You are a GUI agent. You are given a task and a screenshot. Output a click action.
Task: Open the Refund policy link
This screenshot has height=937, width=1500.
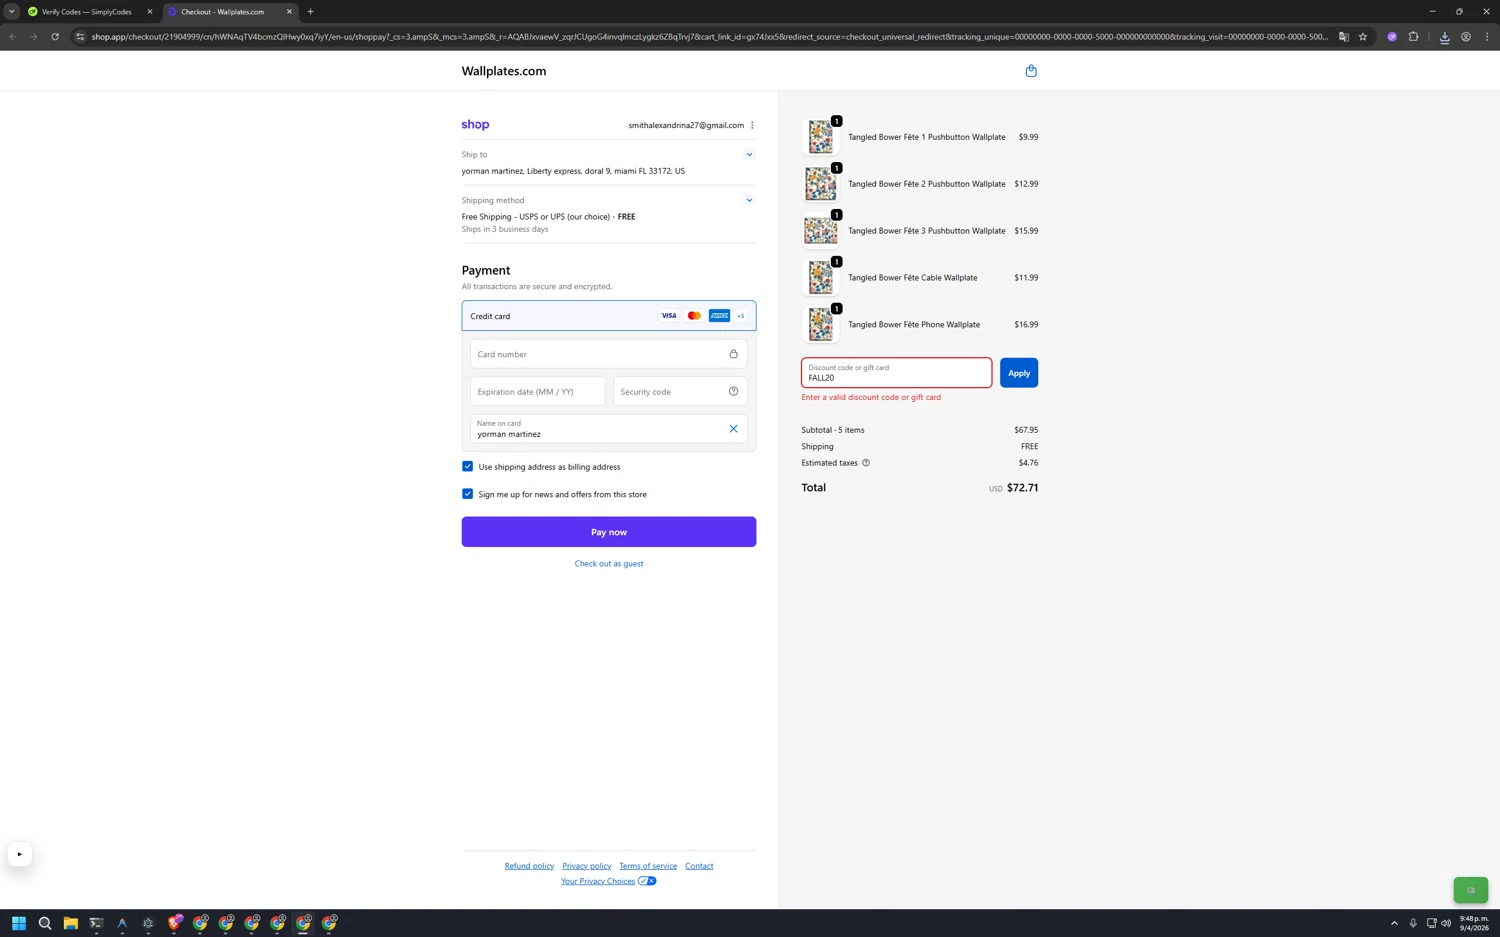tap(529, 866)
